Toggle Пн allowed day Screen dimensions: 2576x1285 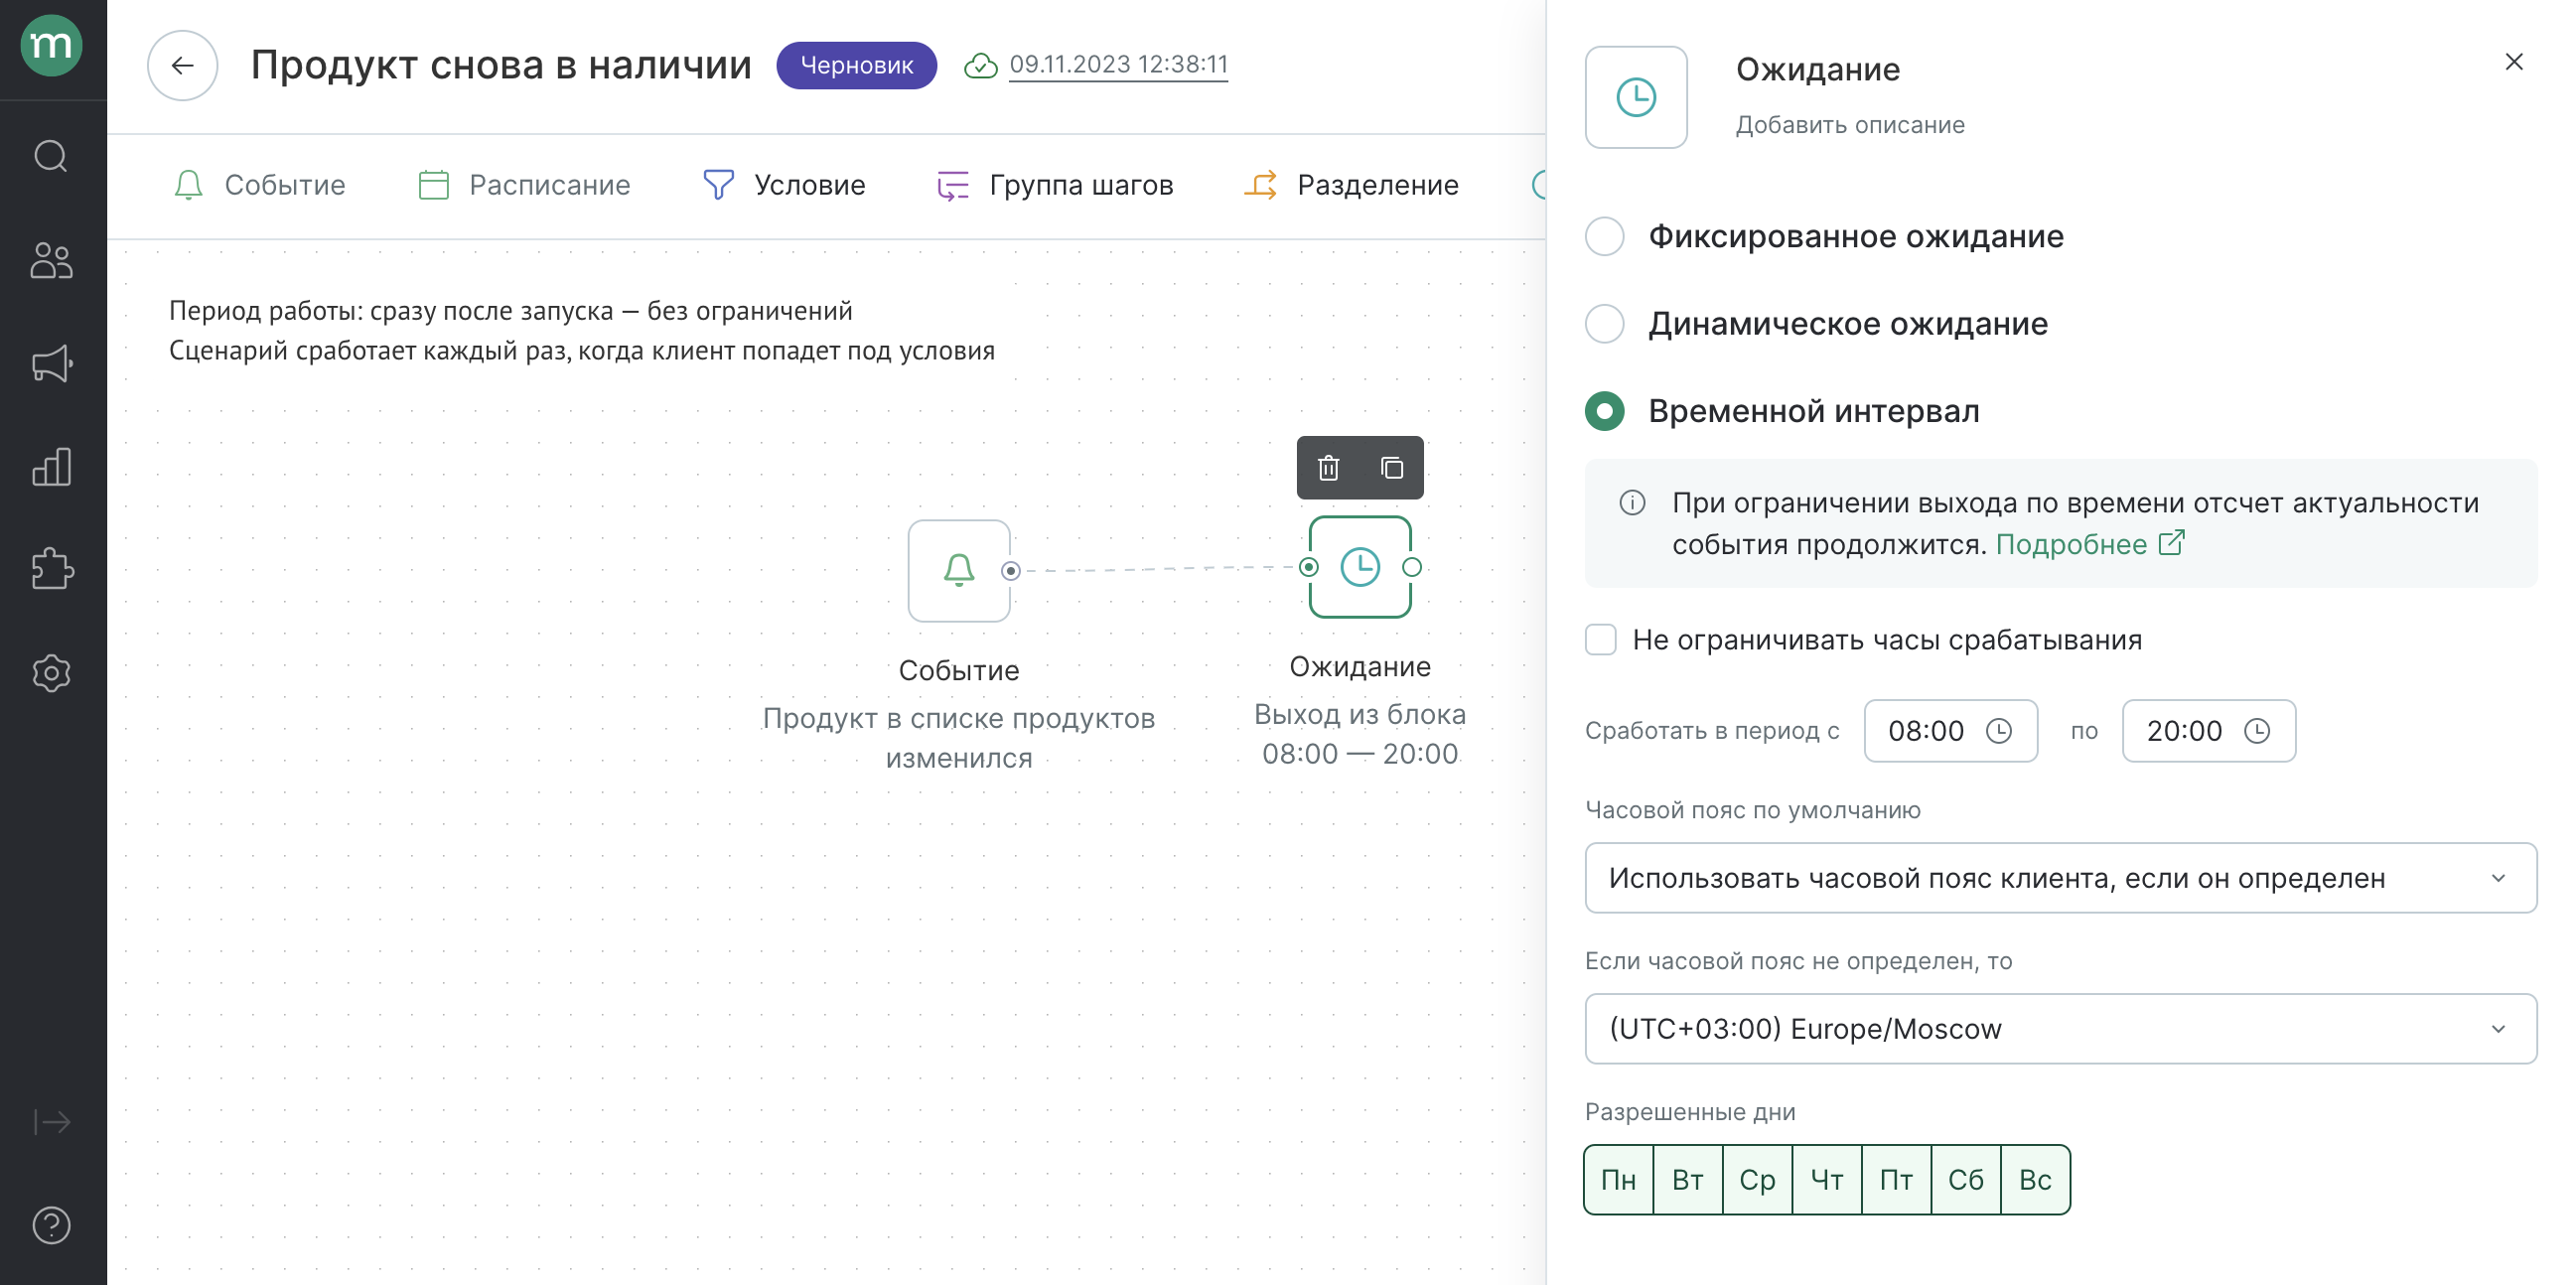click(x=1619, y=1180)
